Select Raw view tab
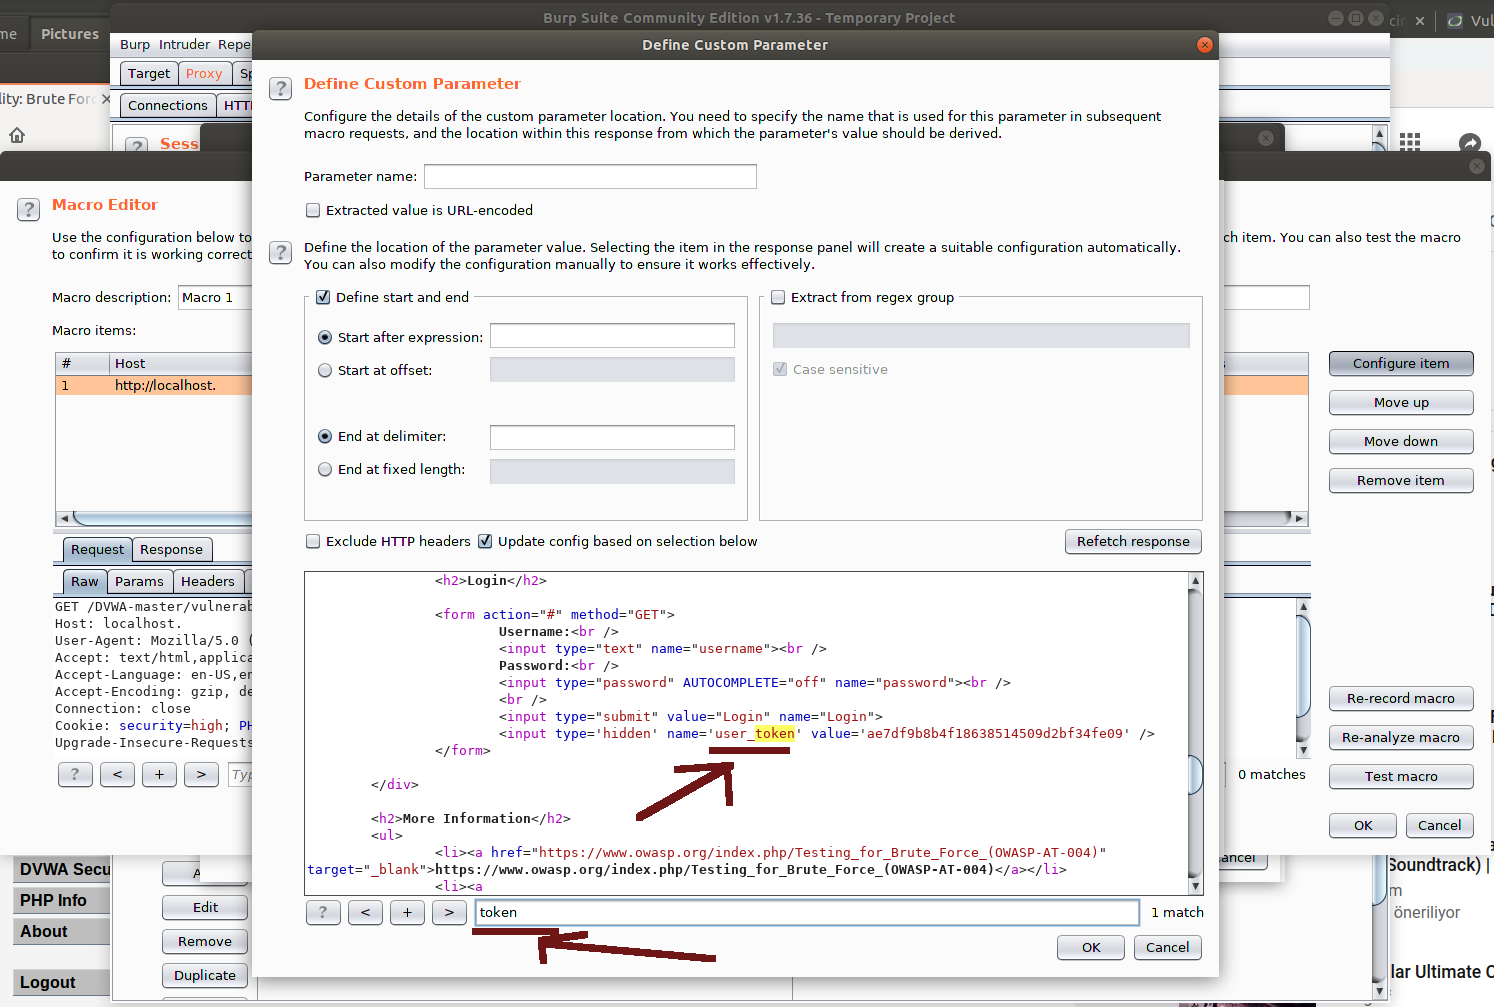The image size is (1494, 1007). coord(85,581)
